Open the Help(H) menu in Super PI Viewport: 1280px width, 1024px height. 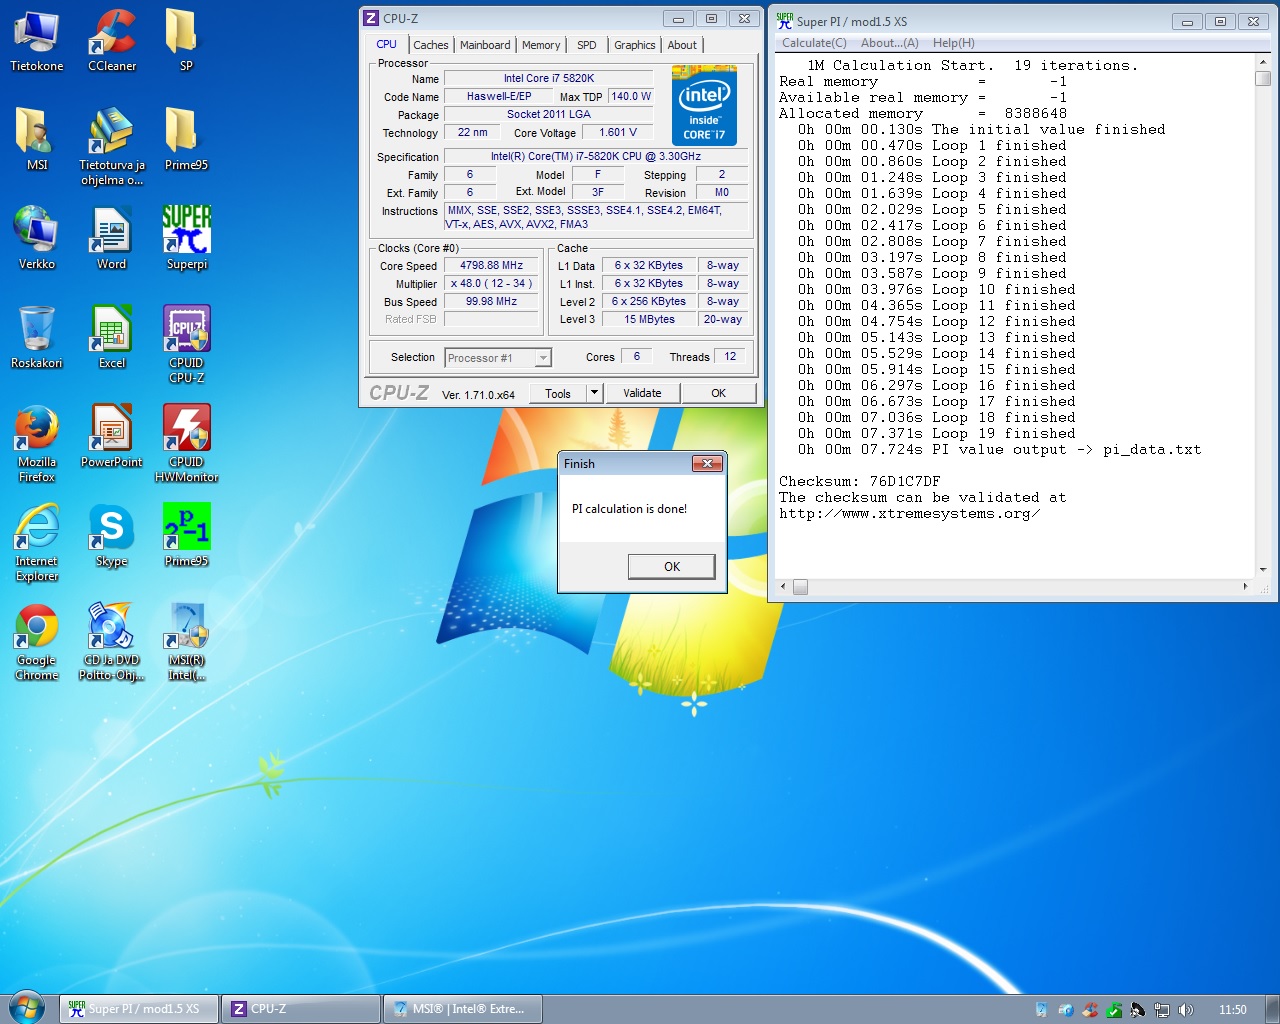point(953,43)
